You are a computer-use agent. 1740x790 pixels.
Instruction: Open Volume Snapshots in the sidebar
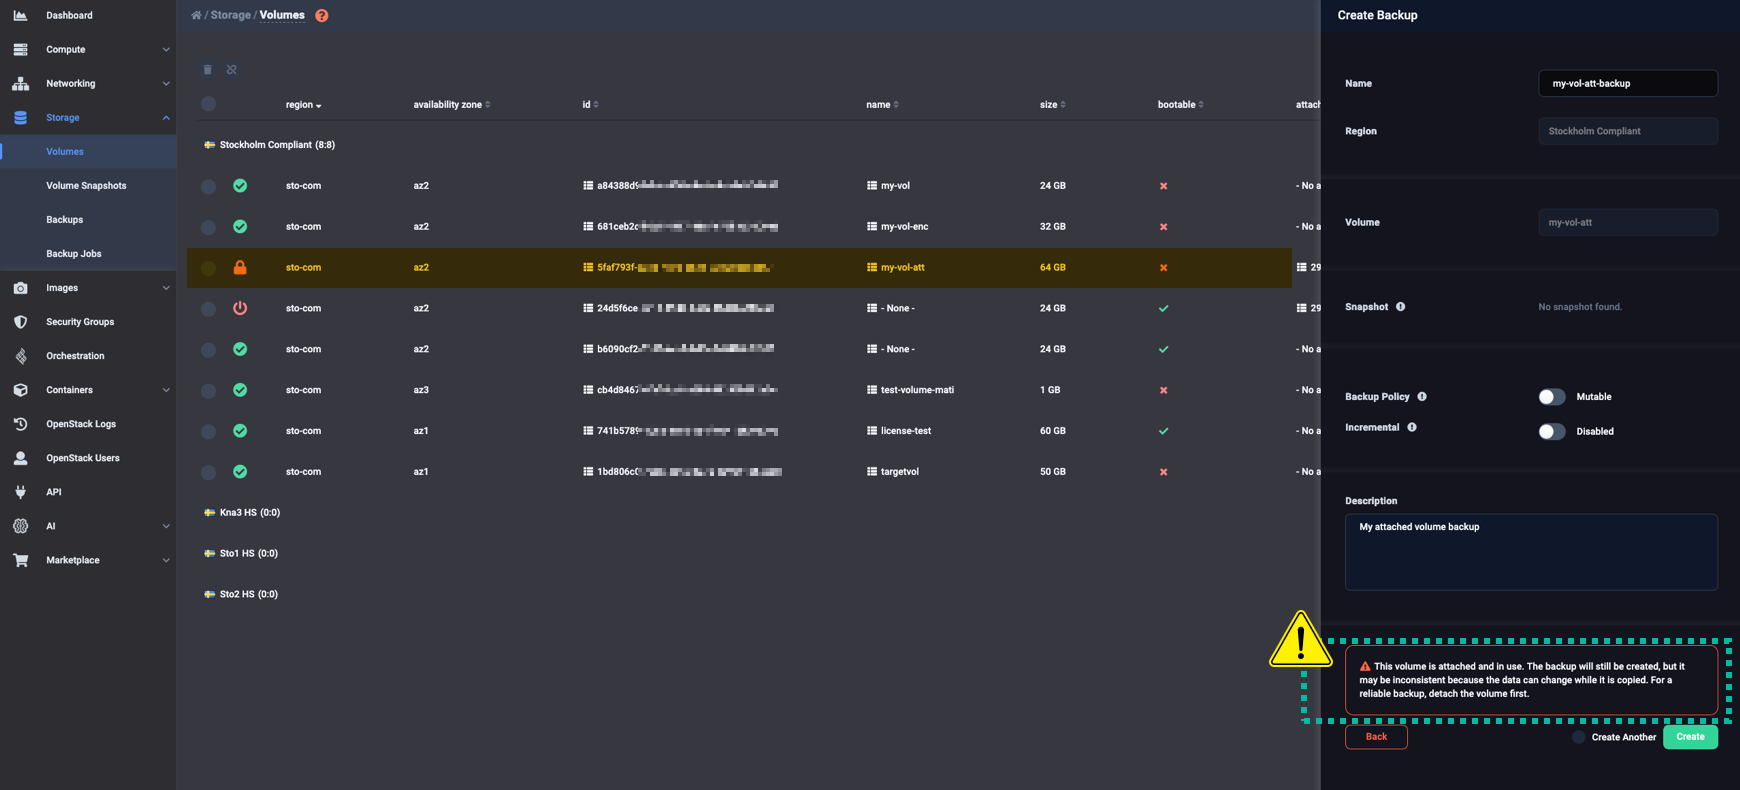coord(88,186)
